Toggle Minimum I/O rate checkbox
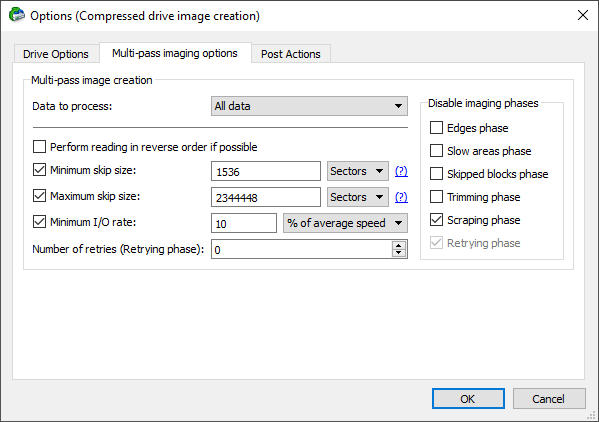The width and height of the screenshot is (599, 422). [x=39, y=222]
